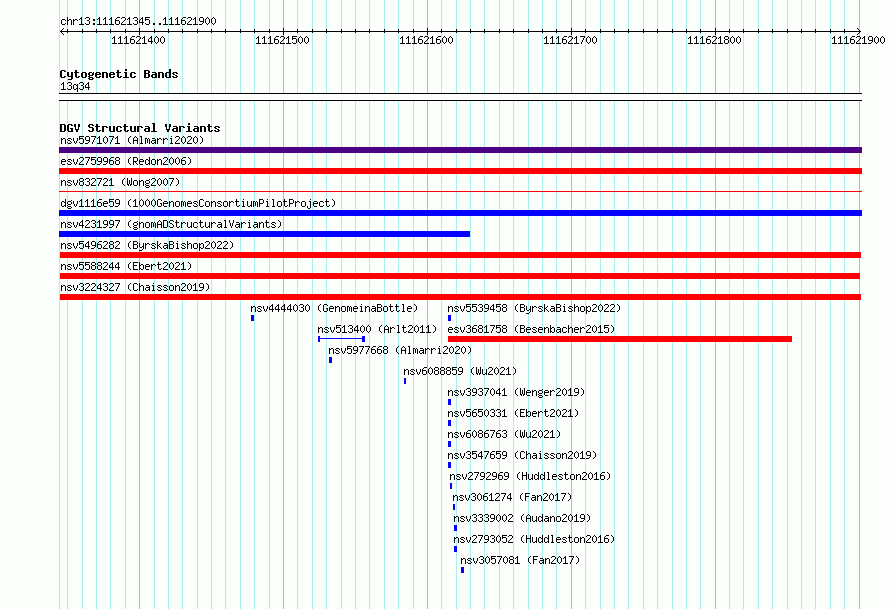
Task: Click the blue marker under nsv2793052
Action: pyautogui.click(x=455, y=549)
